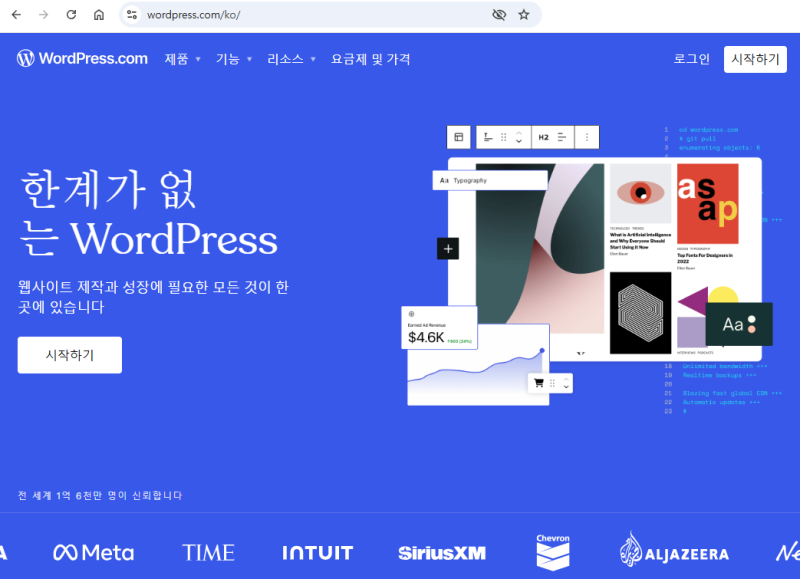The height and width of the screenshot is (579, 800).
Task: Click the 시작하기 button in header
Action: [755, 59]
